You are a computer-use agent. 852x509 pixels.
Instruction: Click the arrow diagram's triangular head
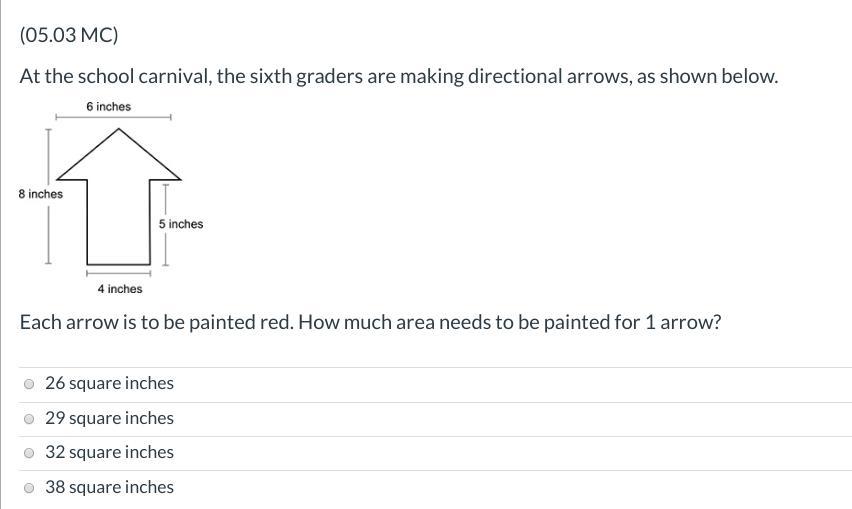[x=118, y=158]
